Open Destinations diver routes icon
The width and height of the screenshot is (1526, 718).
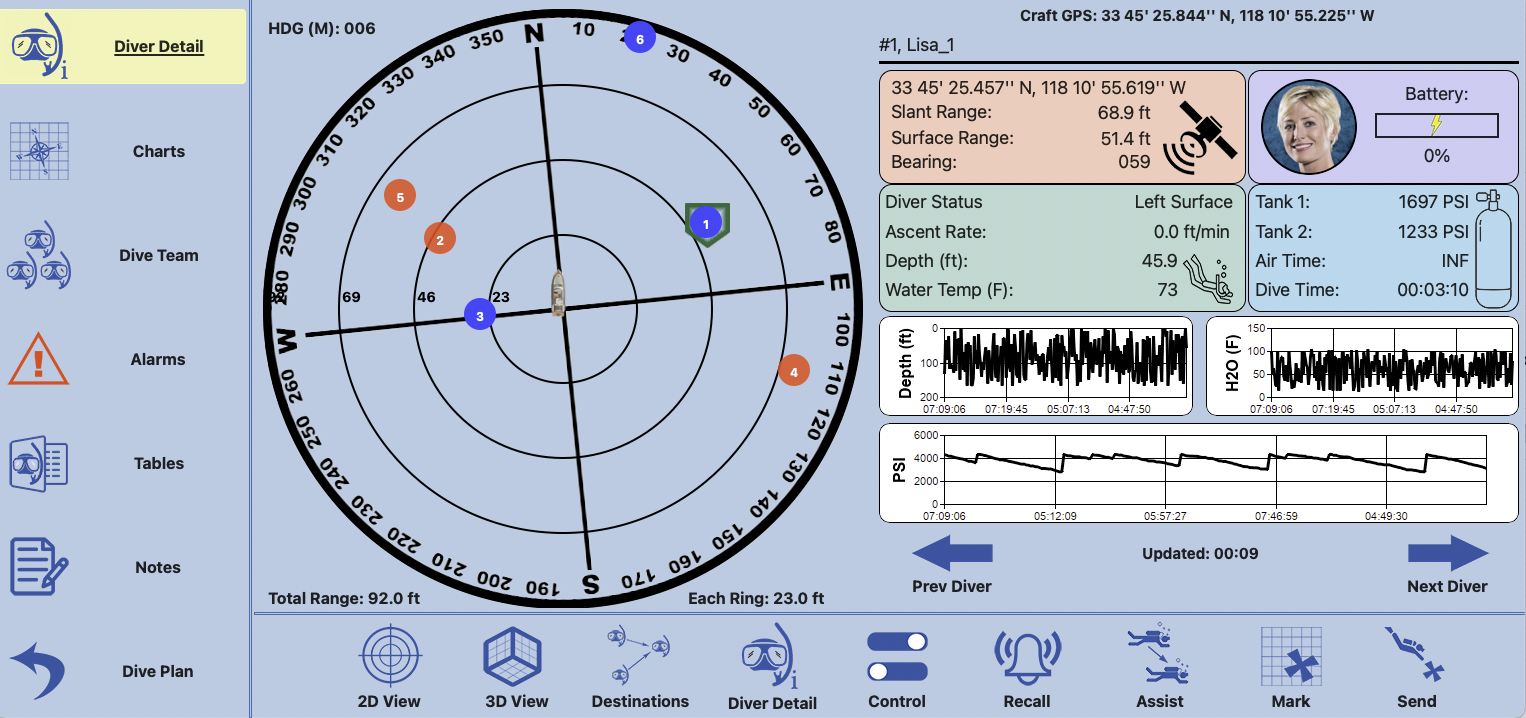coord(640,657)
